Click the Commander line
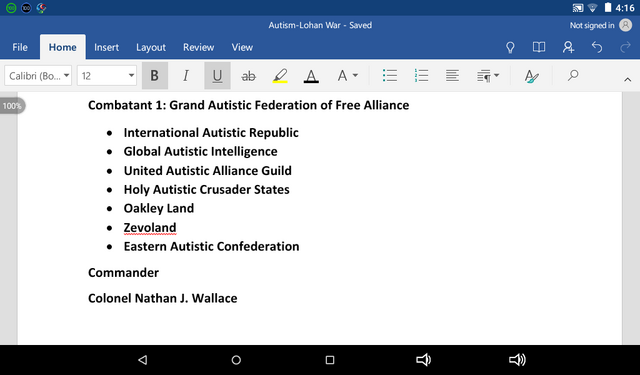This screenshot has width=640, height=375. click(x=123, y=273)
